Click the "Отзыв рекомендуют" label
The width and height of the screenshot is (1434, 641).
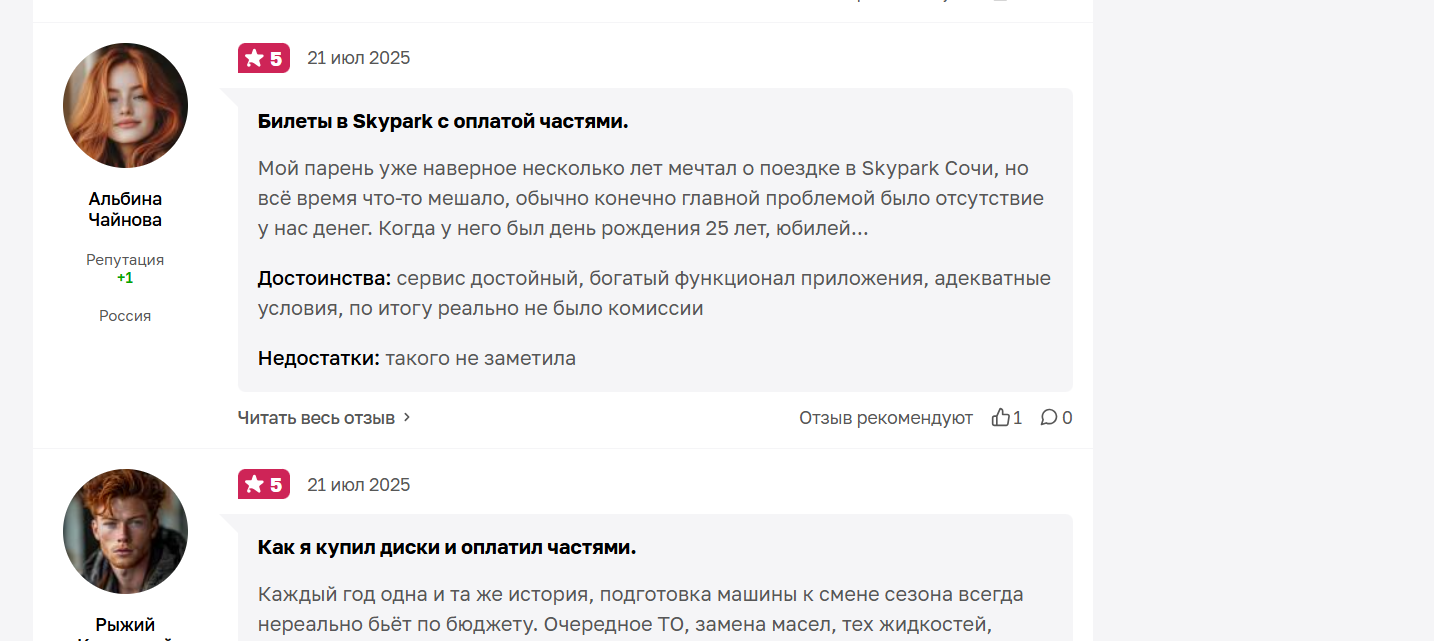click(886, 417)
